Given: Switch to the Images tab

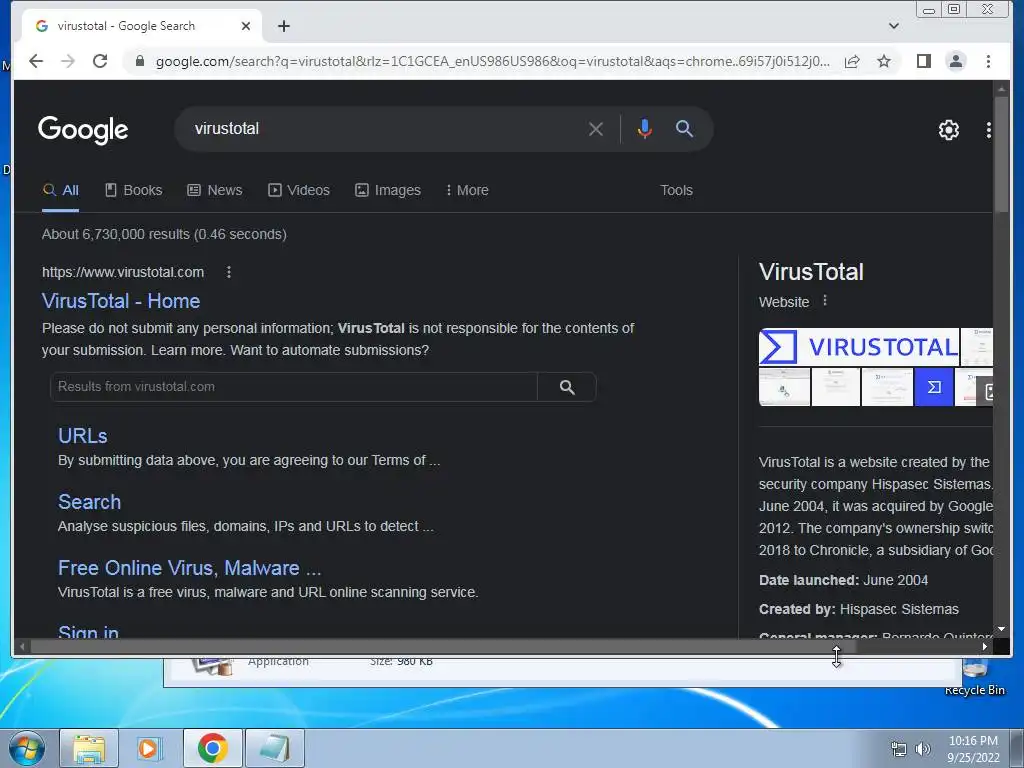Looking at the screenshot, I should click(388, 190).
